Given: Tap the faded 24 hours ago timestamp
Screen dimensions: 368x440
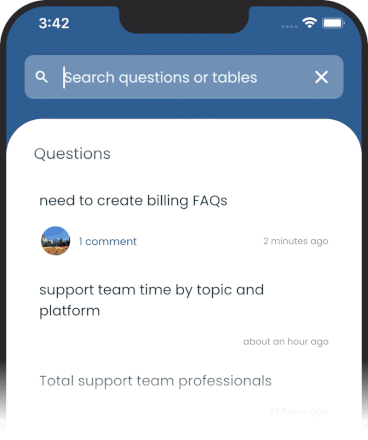Looking at the screenshot, I should (299, 412).
